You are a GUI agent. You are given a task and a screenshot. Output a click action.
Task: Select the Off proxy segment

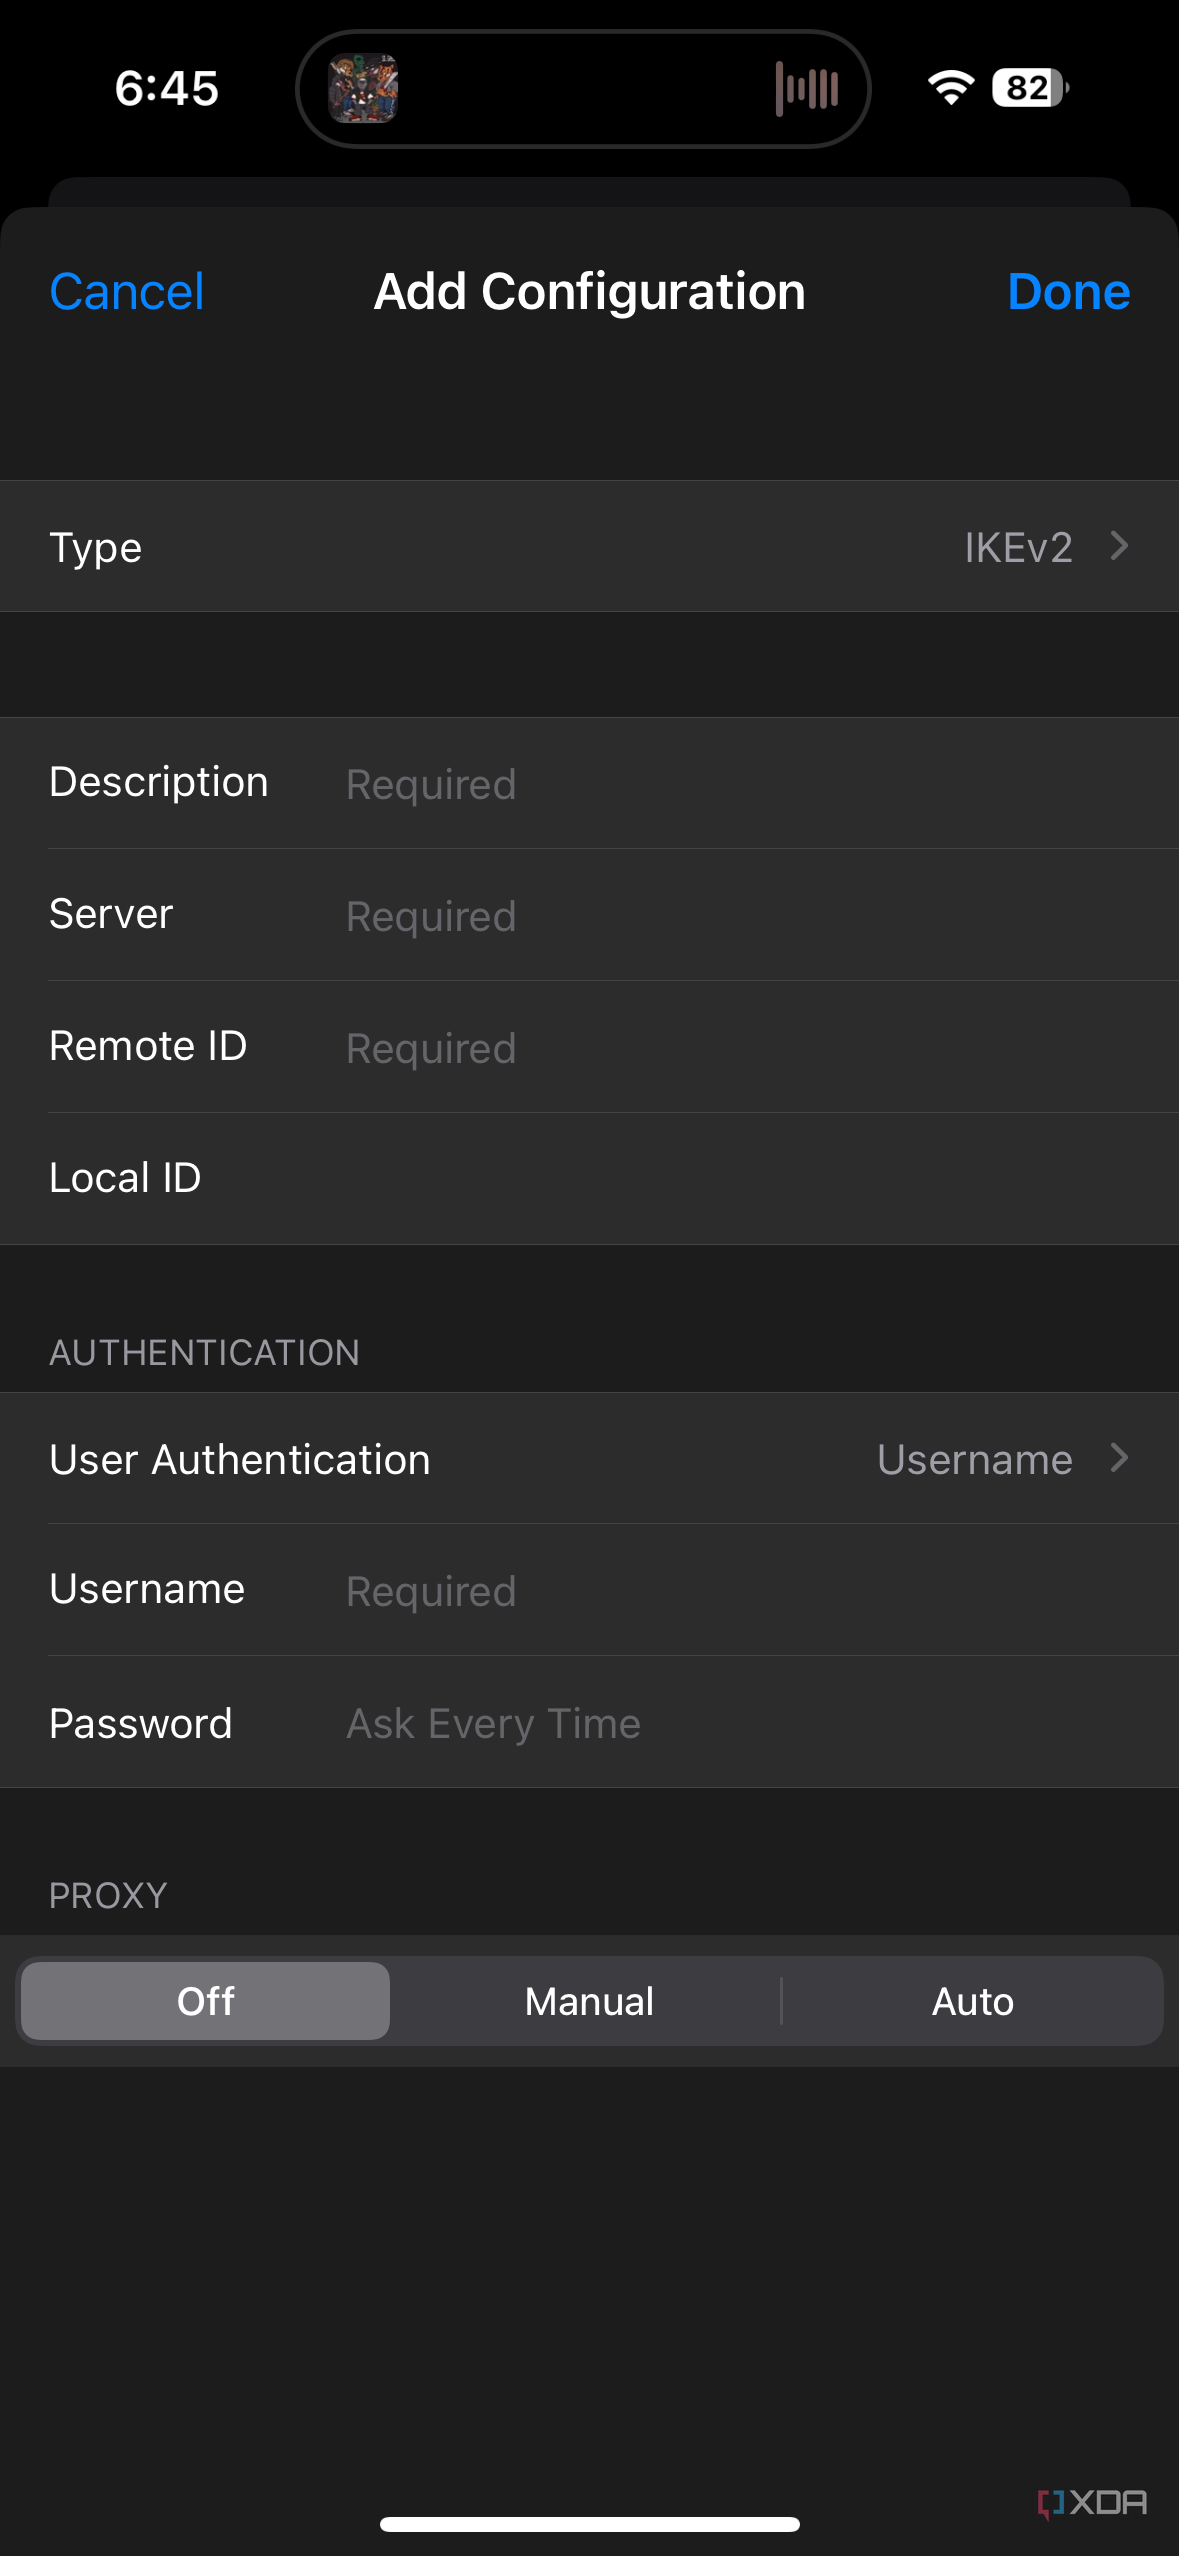(205, 2001)
